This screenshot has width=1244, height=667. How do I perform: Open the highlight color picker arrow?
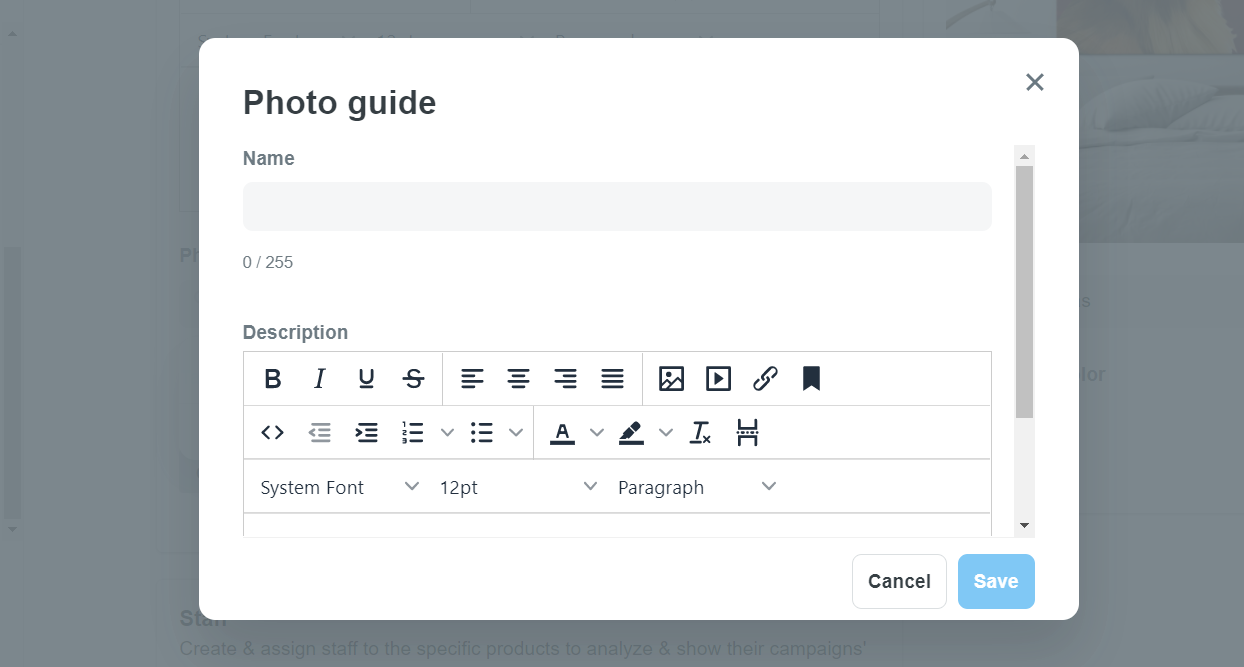point(666,433)
